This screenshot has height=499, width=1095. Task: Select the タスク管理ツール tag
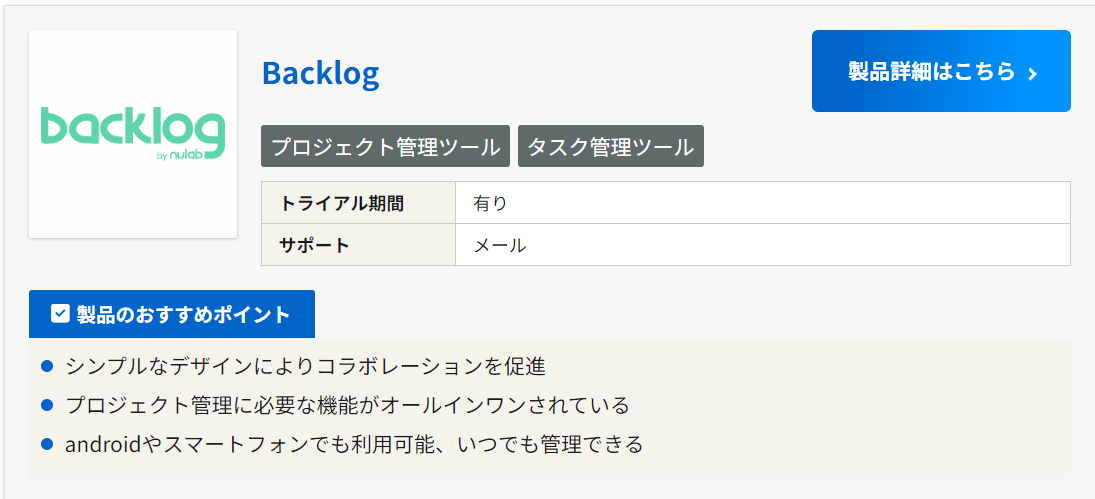coord(611,147)
